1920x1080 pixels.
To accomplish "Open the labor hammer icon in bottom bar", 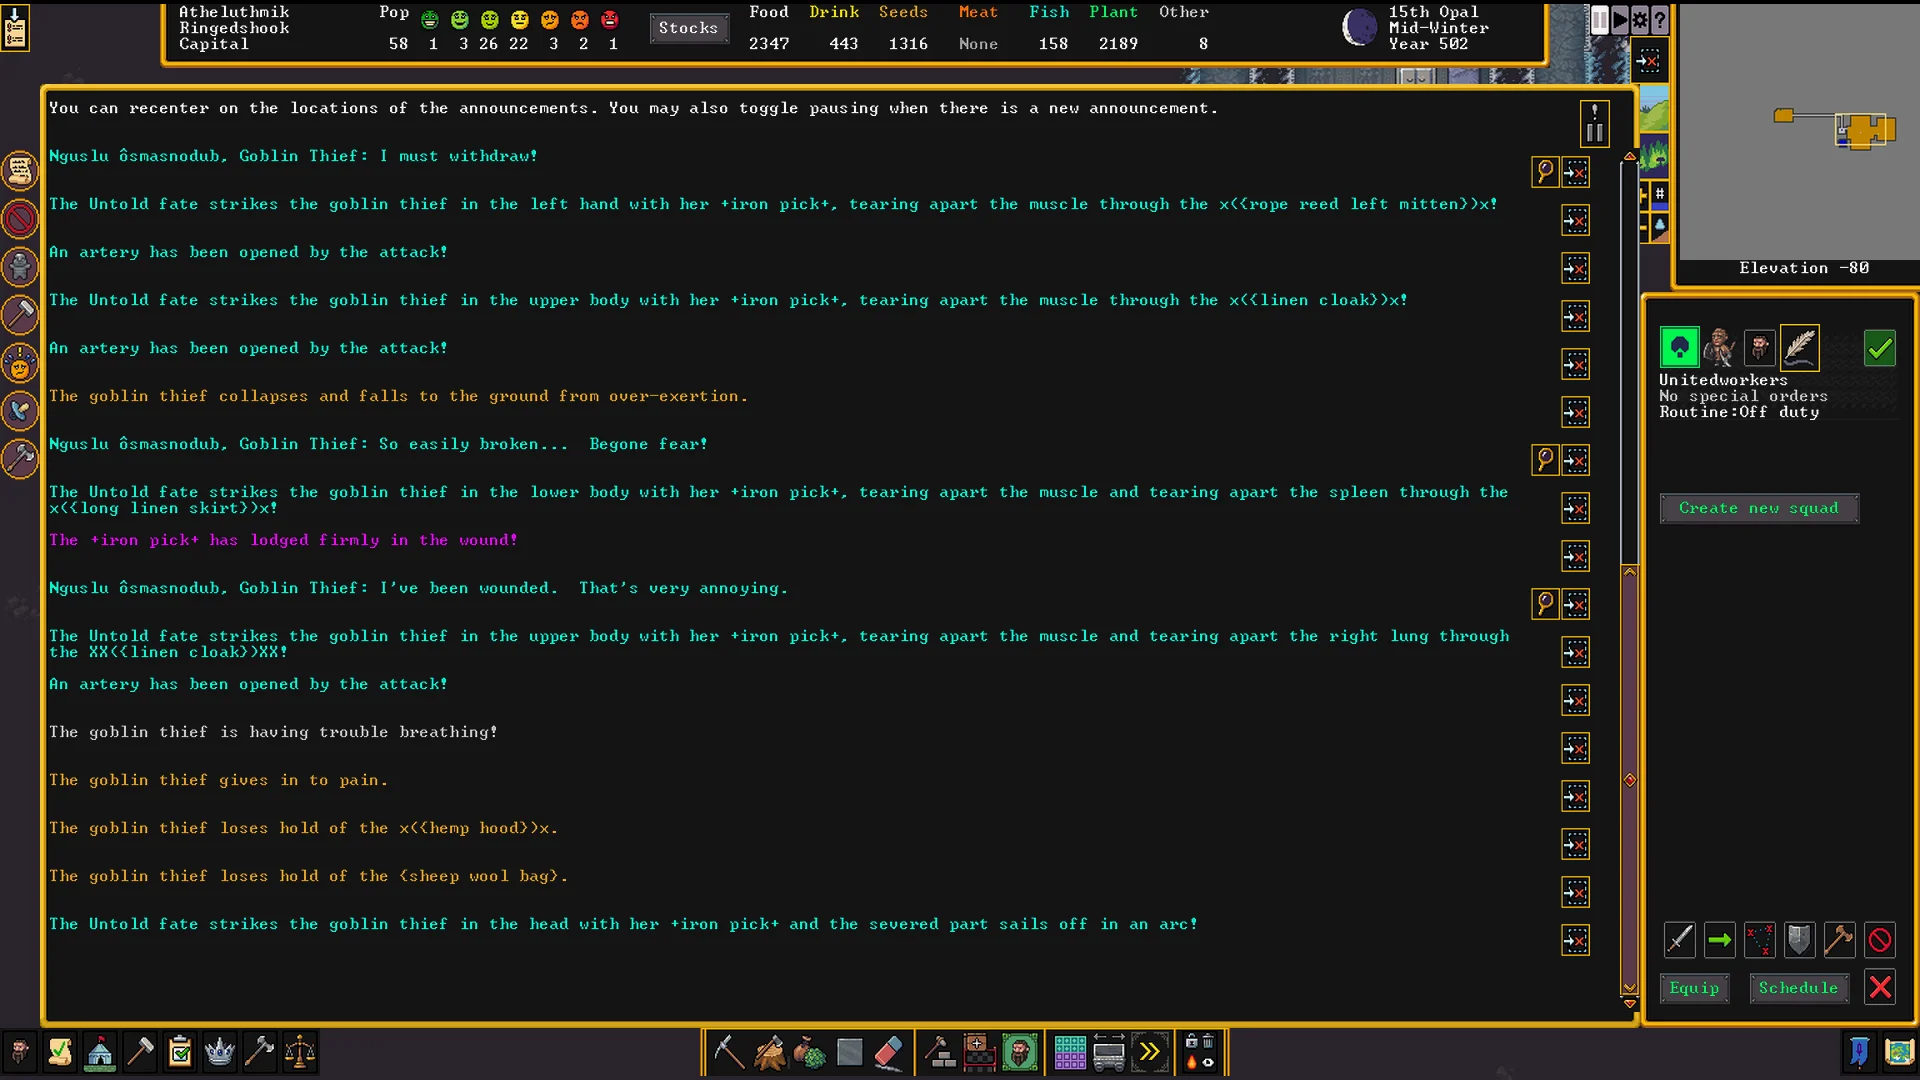I will click(140, 1052).
